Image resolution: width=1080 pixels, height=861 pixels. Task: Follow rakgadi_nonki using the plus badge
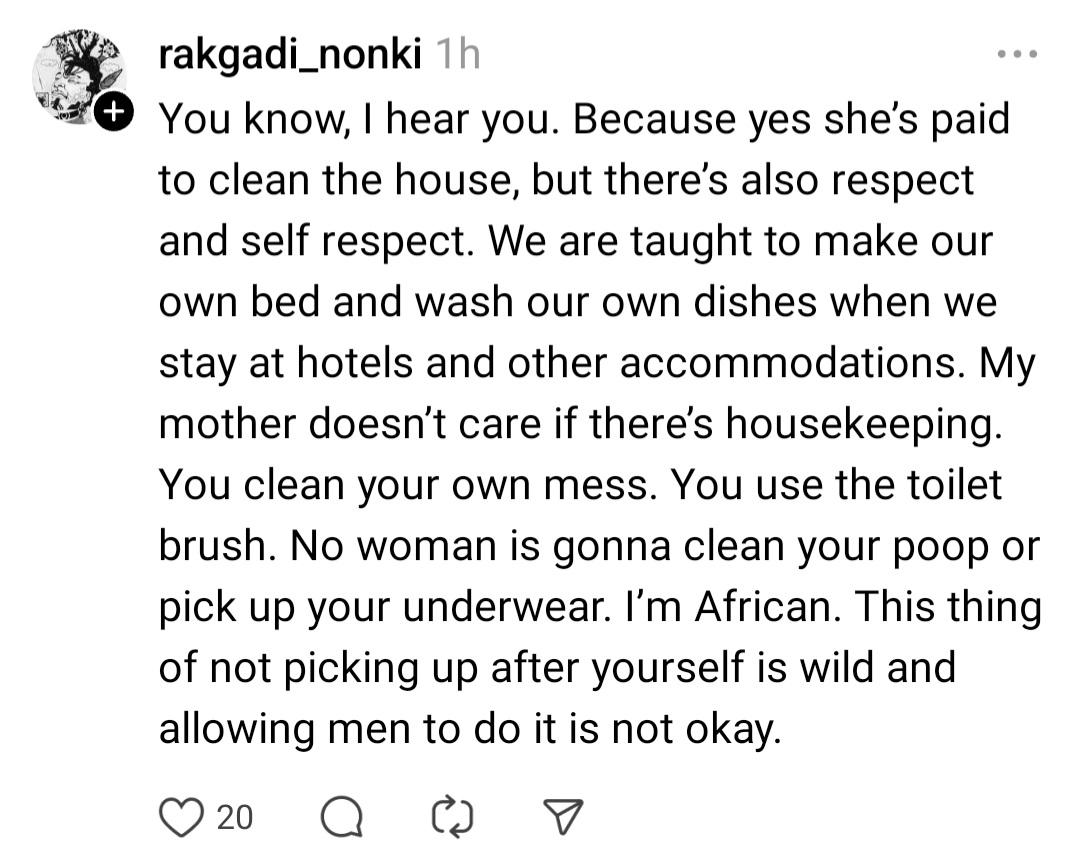pyautogui.click(x=115, y=114)
